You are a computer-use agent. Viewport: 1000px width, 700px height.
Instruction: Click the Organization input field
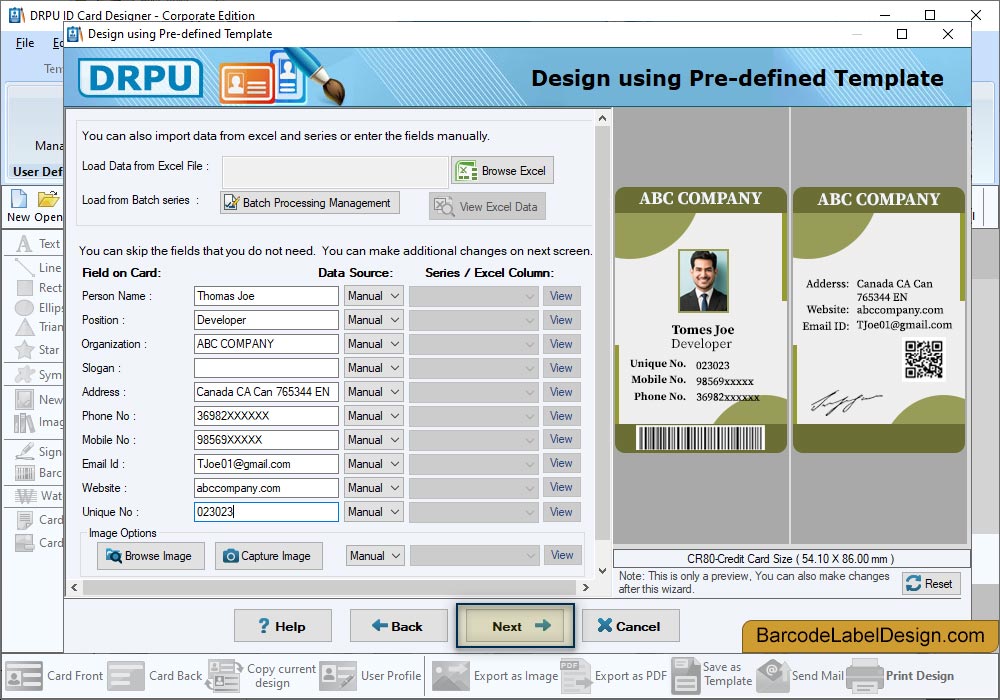266,344
